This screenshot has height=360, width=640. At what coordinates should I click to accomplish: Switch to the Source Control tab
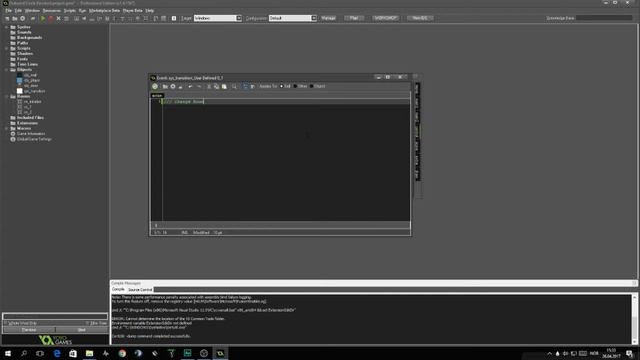pos(140,290)
